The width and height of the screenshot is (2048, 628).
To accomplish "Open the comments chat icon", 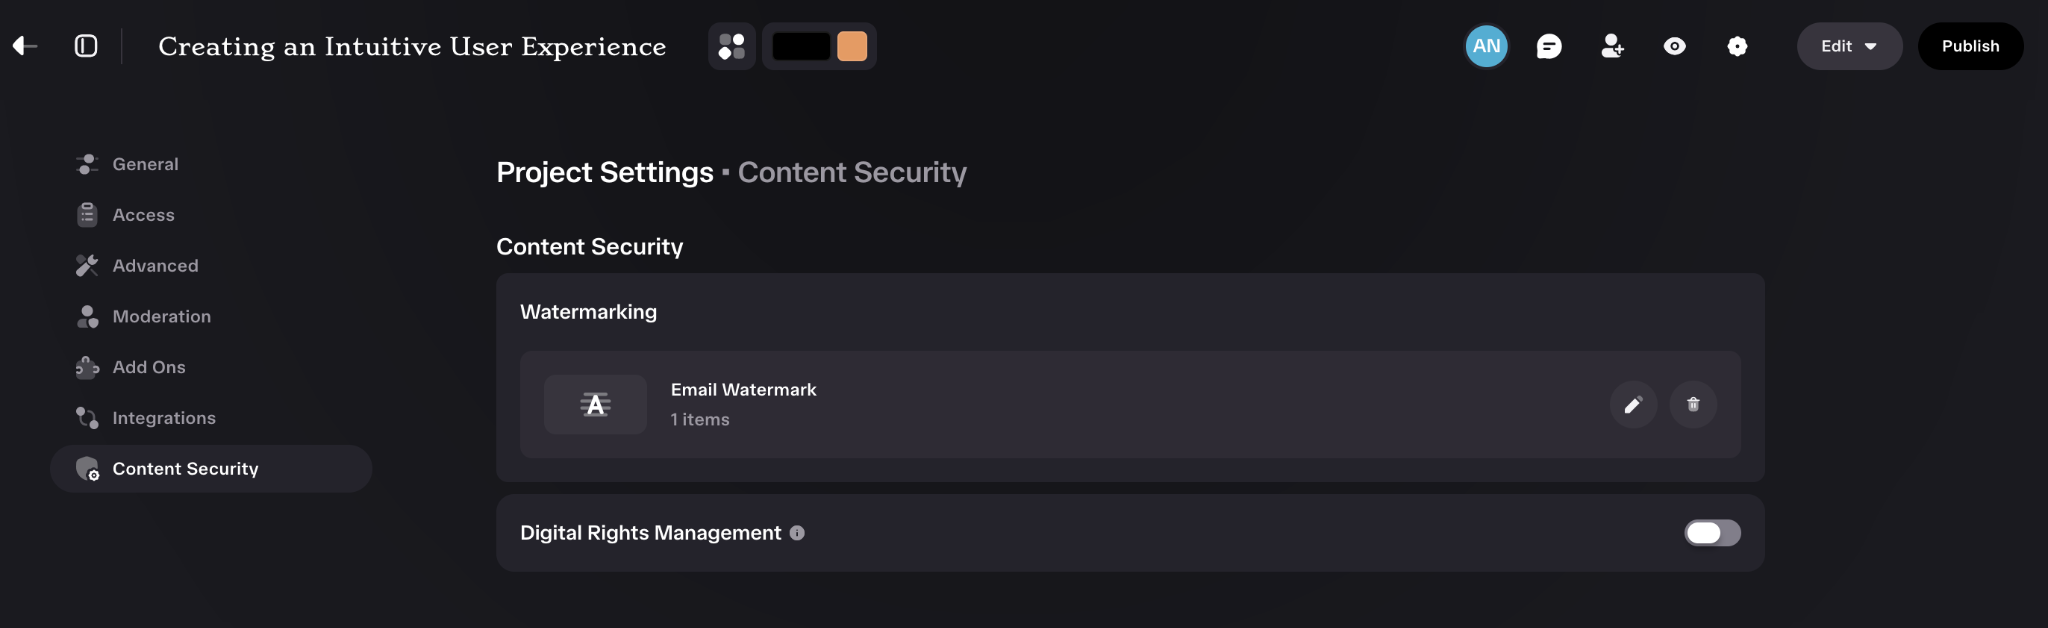I will [x=1549, y=46].
